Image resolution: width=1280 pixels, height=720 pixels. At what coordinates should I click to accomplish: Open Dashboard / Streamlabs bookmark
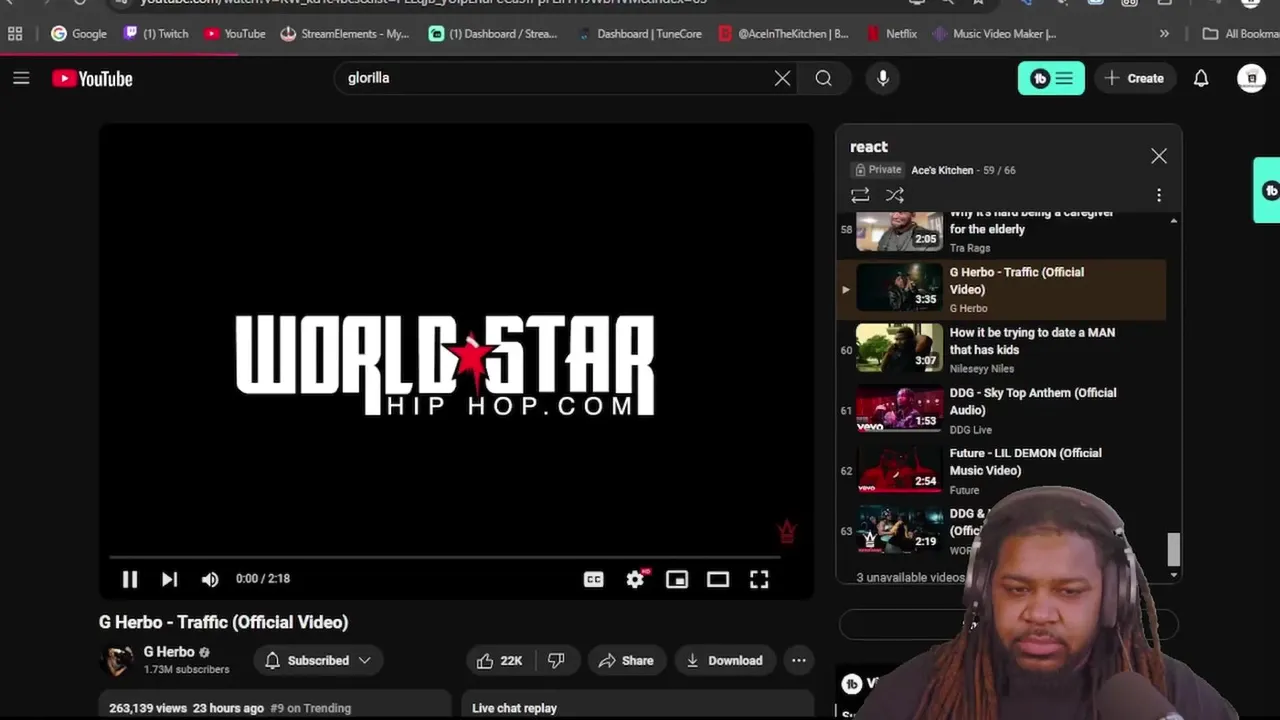[x=493, y=34]
